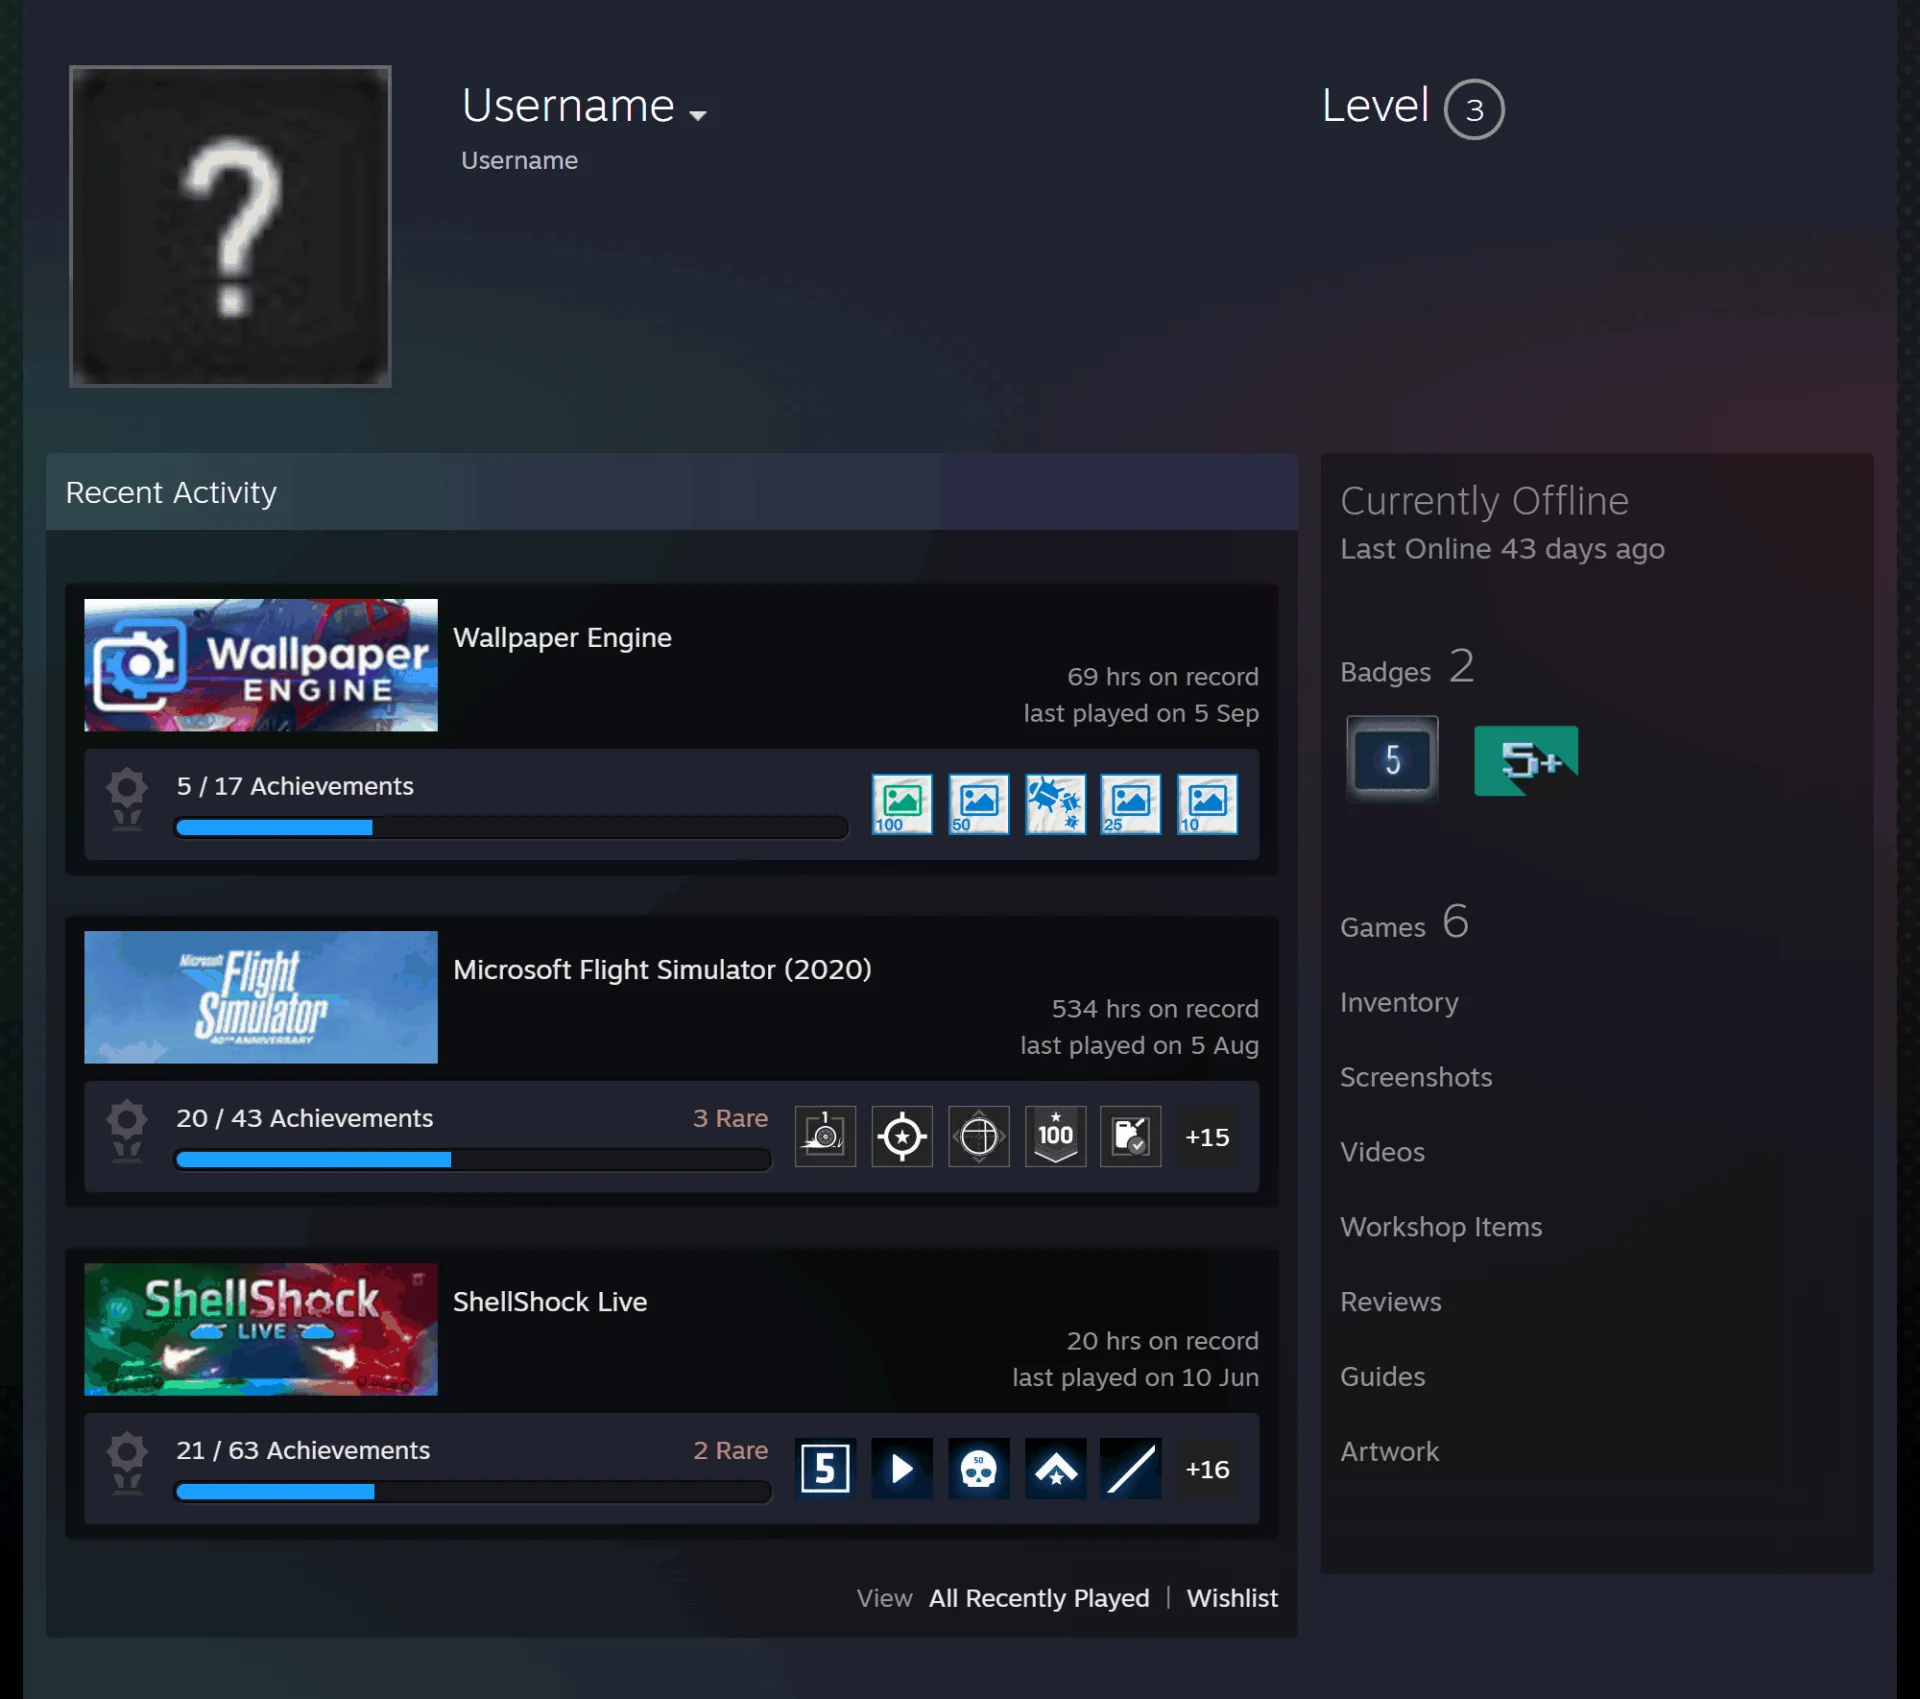Open the Reviews page
Image resolution: width=1920 pixels, height=1699 pixels.
click(1391, 1302)
